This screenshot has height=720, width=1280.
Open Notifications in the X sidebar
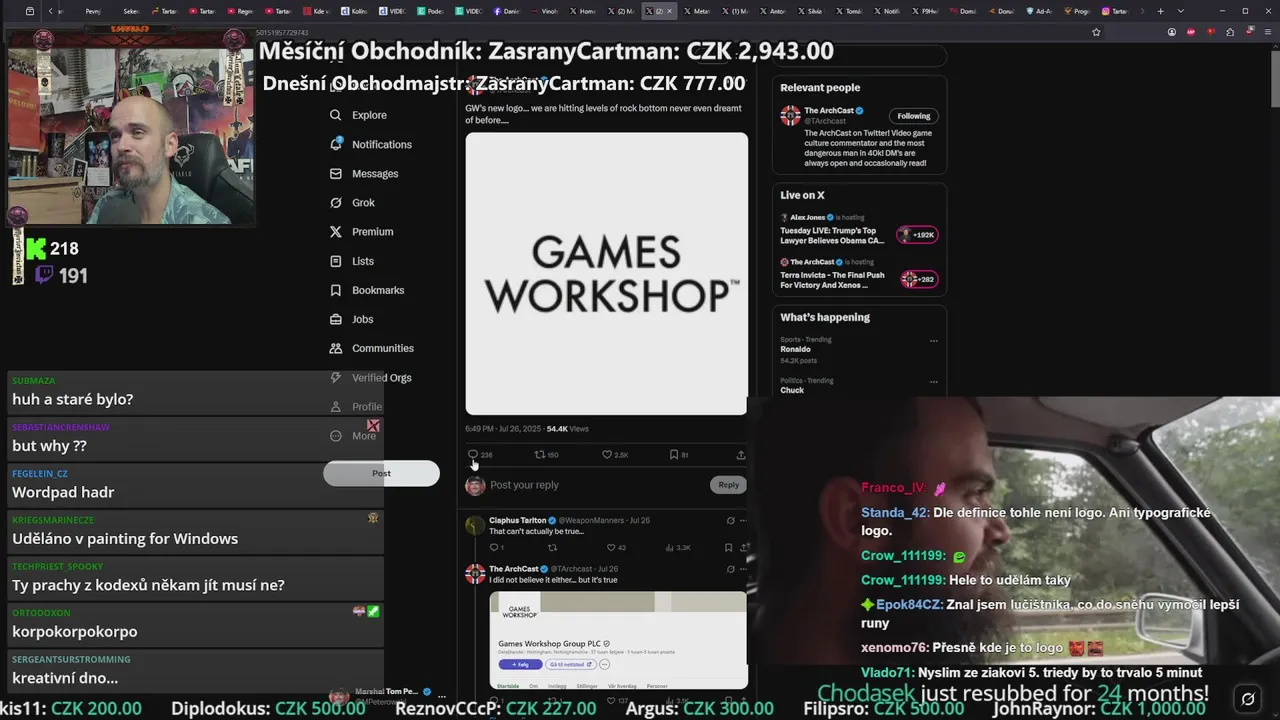coord(370,144)
